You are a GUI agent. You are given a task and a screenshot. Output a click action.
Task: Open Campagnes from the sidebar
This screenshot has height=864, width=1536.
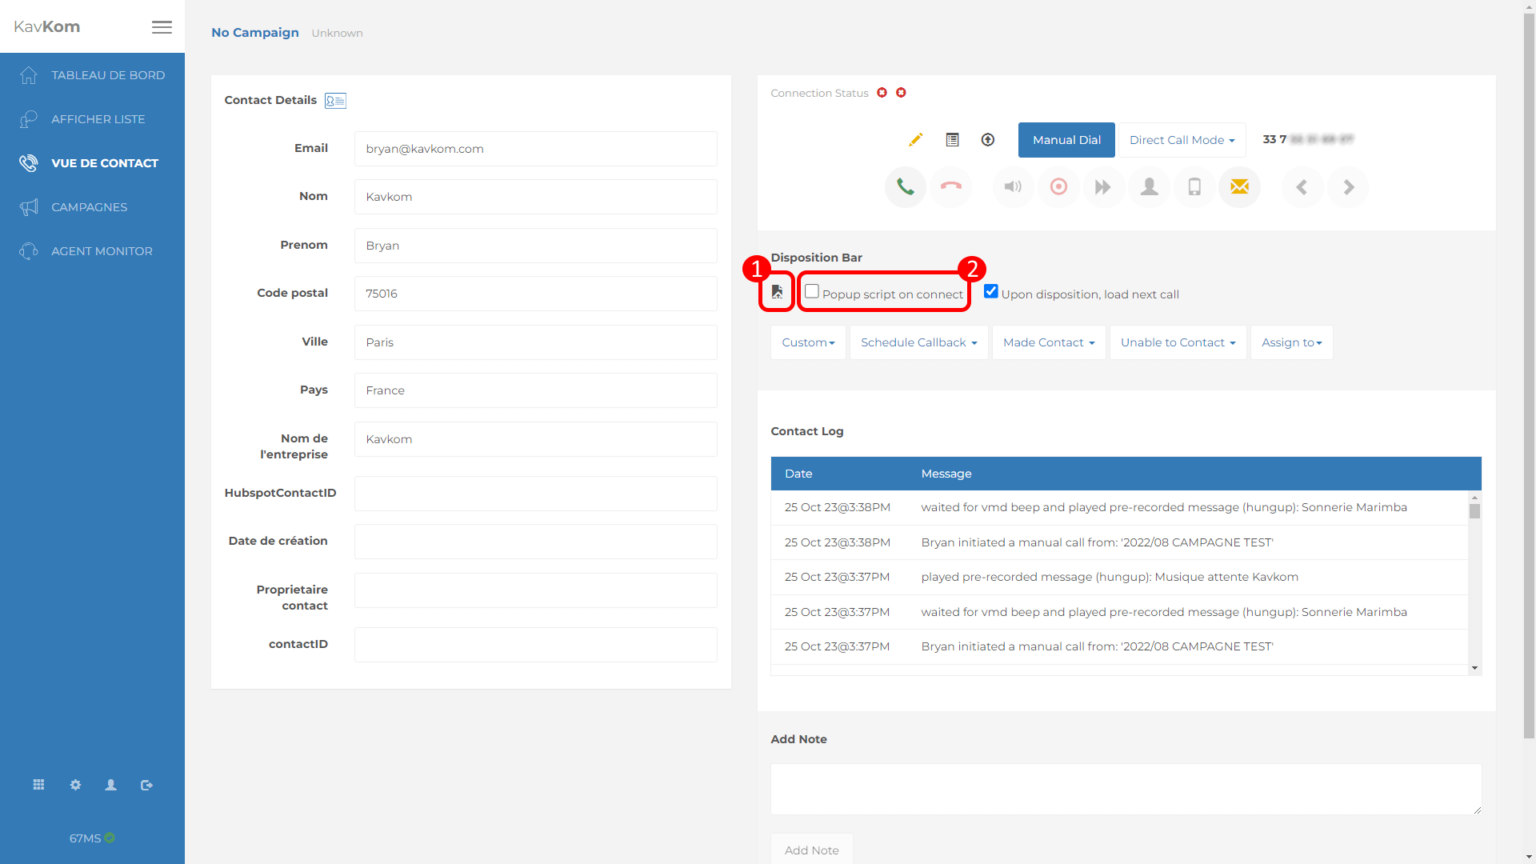pyautogui.click(x=89, y=207)
